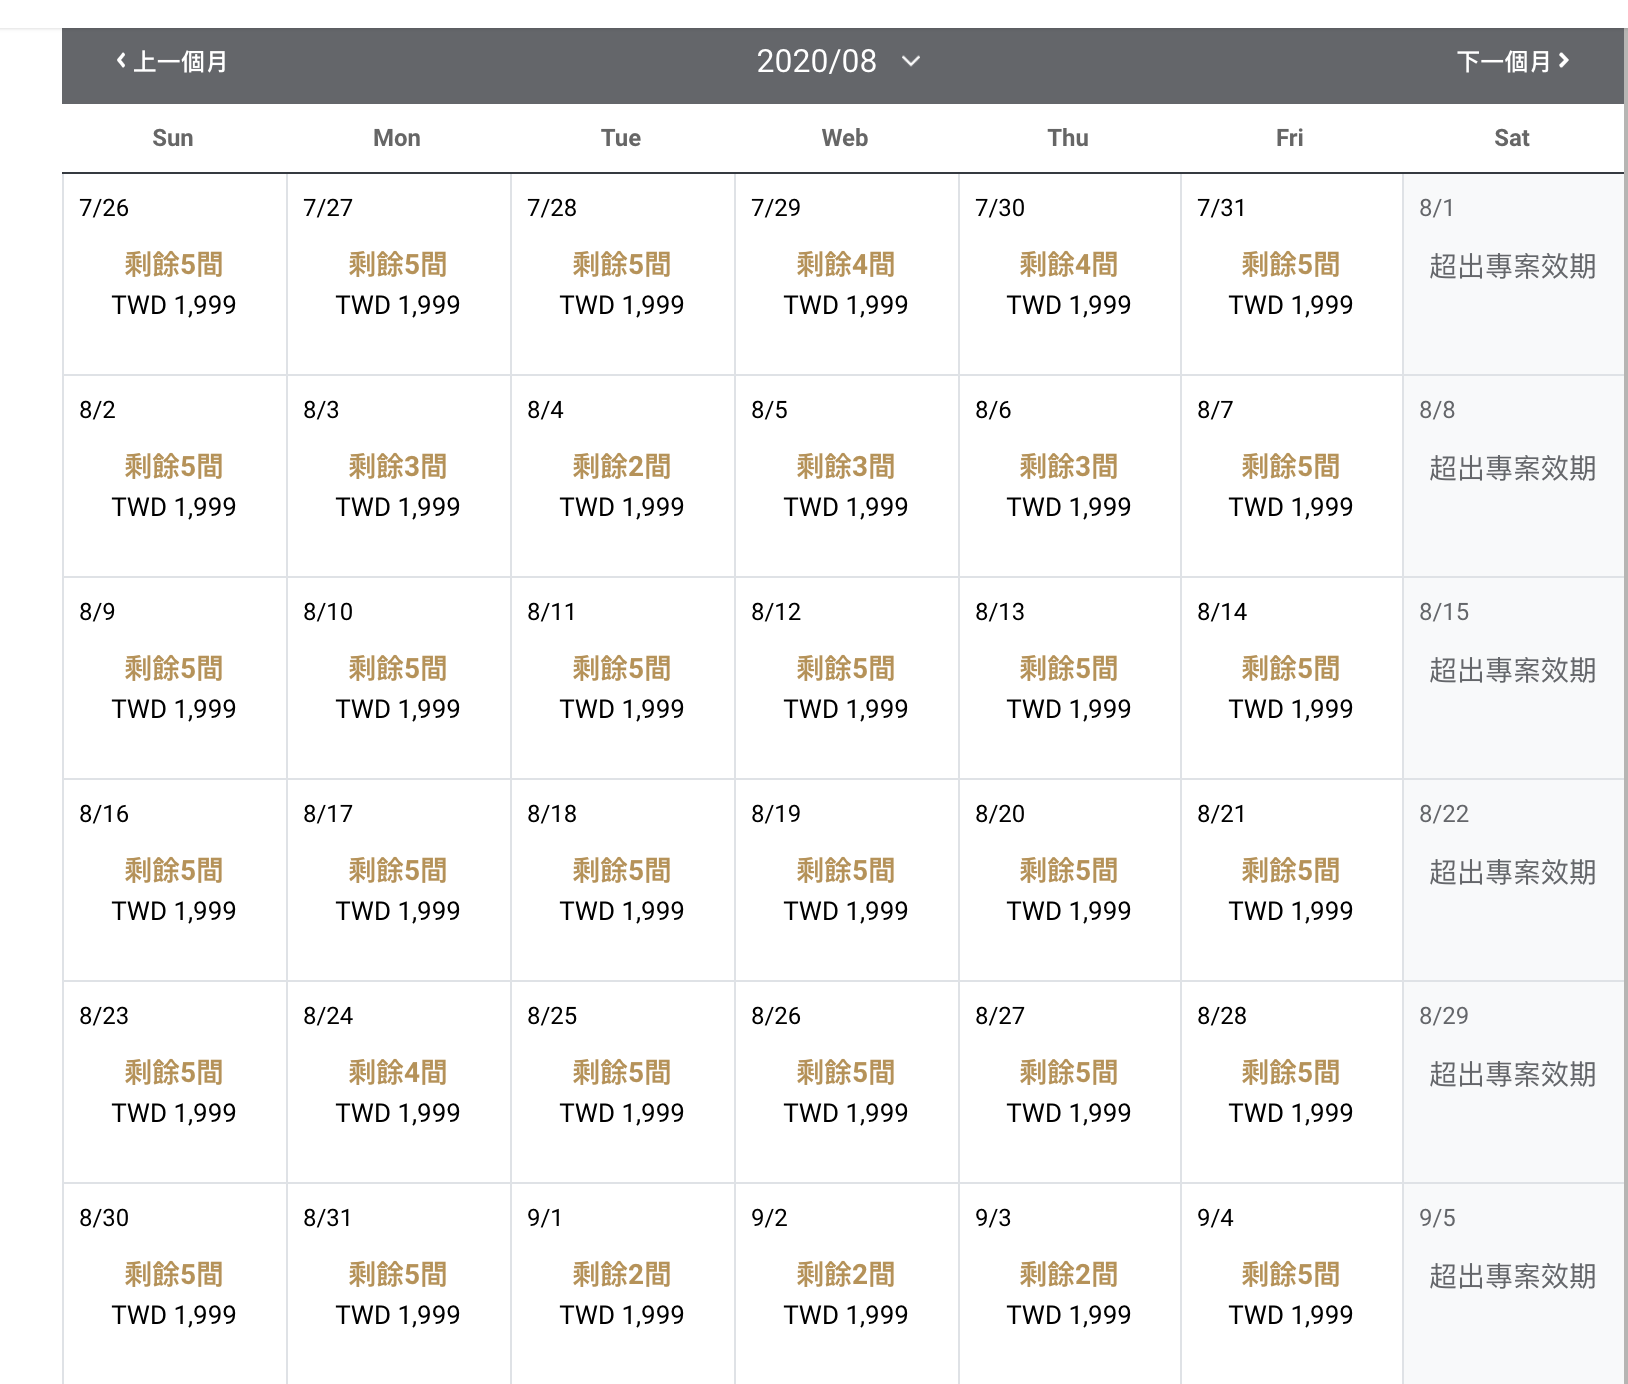This screenshot has width=1628, height=1384.
Task: Select the 9/4 date cell
Action: (1291, 1284)
